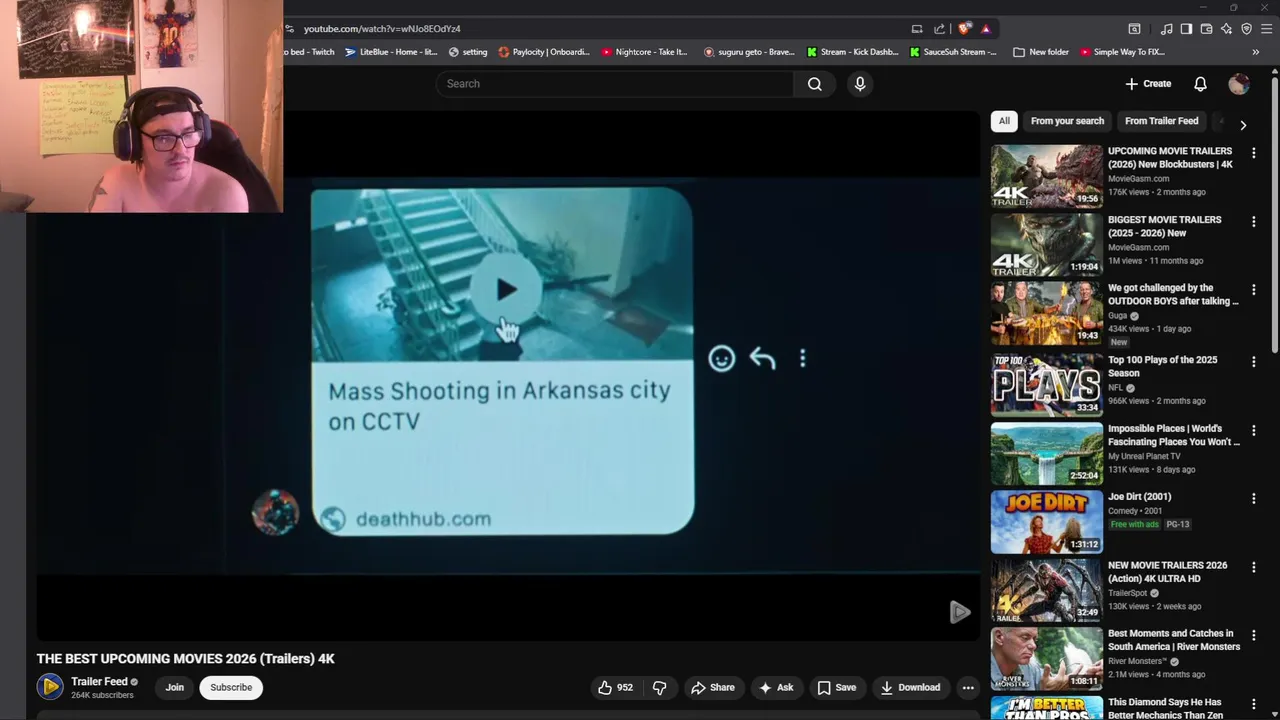
Task: Show more filter chips with the right chevron
Action: 1243,125
